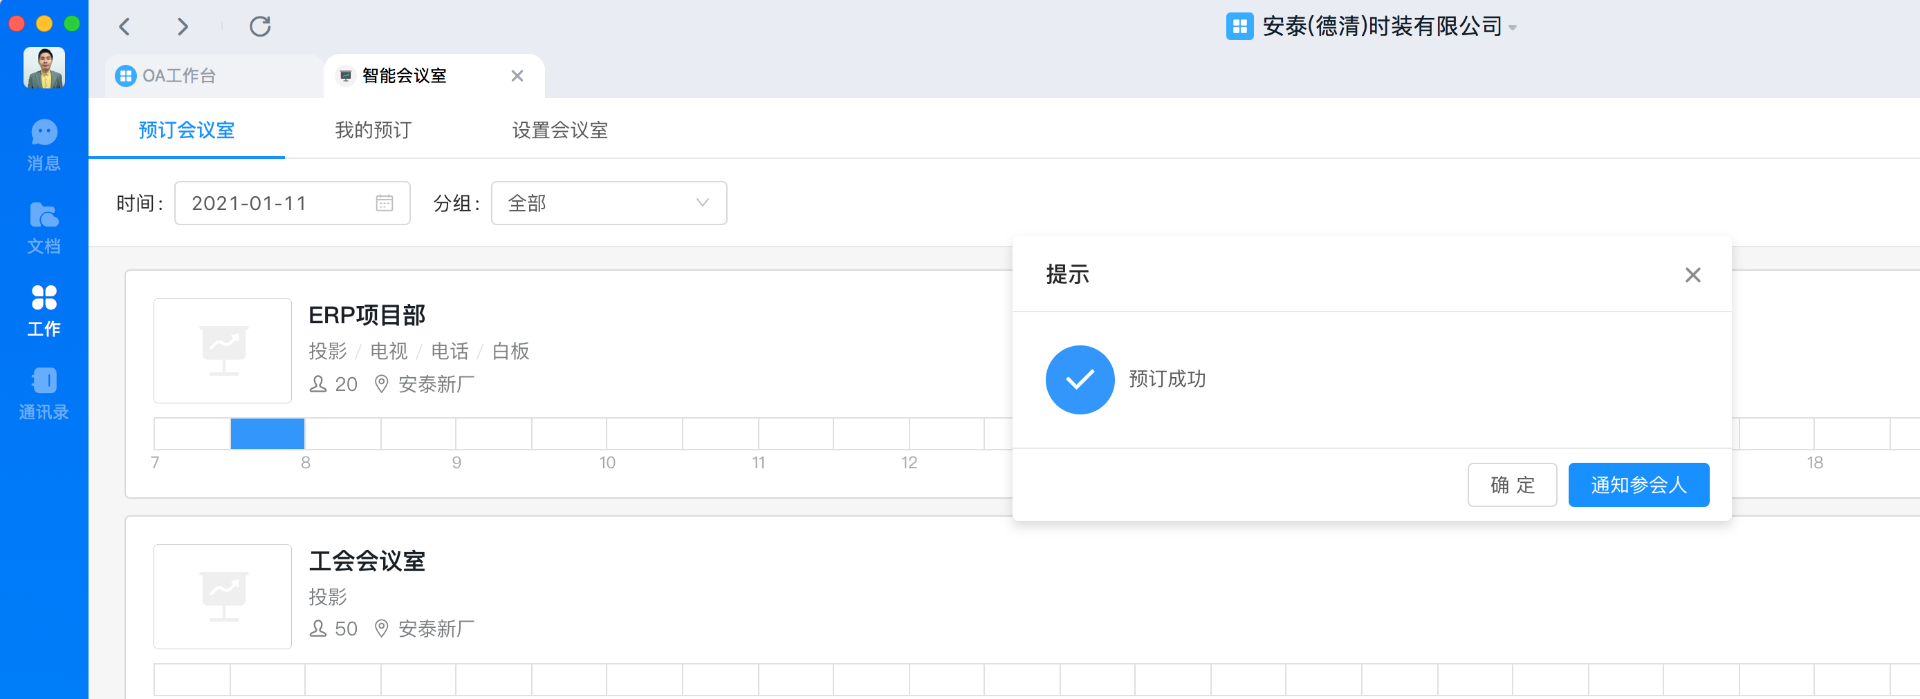Switch to the 设置会议室 tab
The height and width of the screenshot is (699, 1920).
click(560, 130)
